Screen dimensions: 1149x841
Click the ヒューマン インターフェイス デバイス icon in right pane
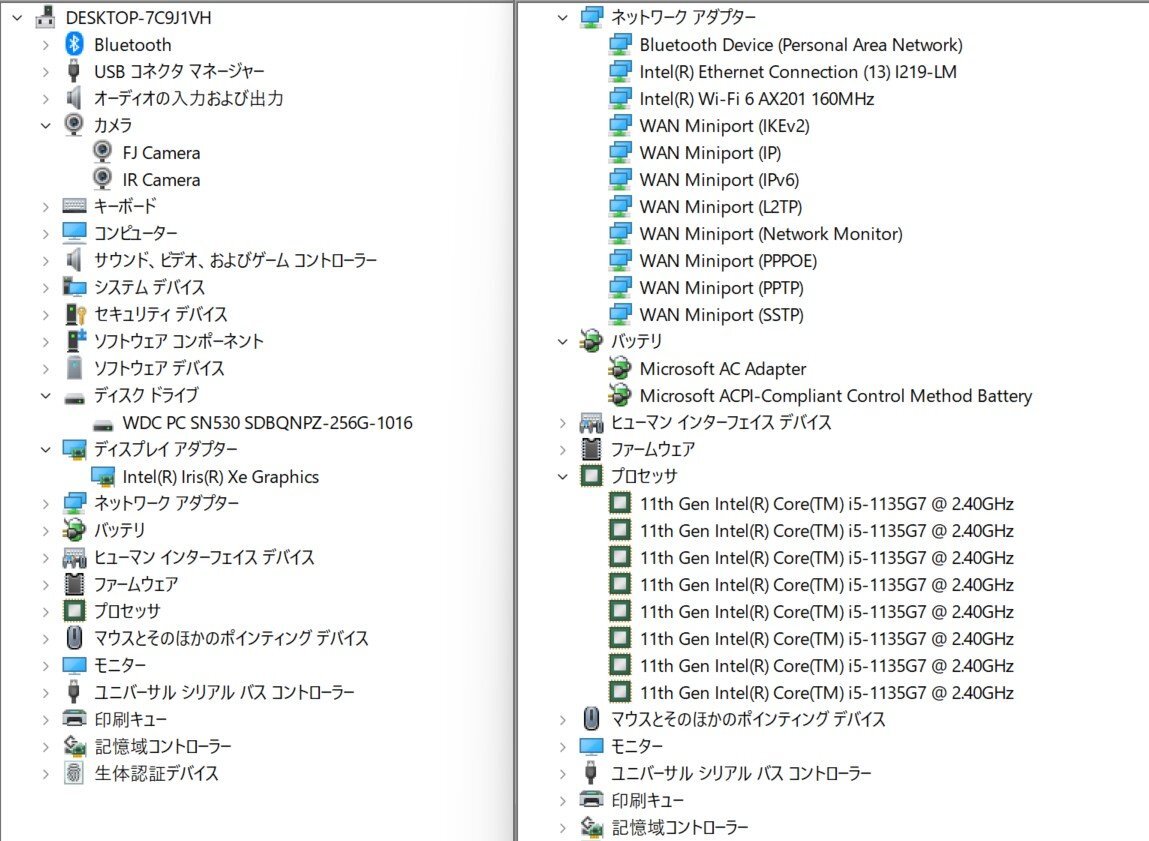coord(591,423)
